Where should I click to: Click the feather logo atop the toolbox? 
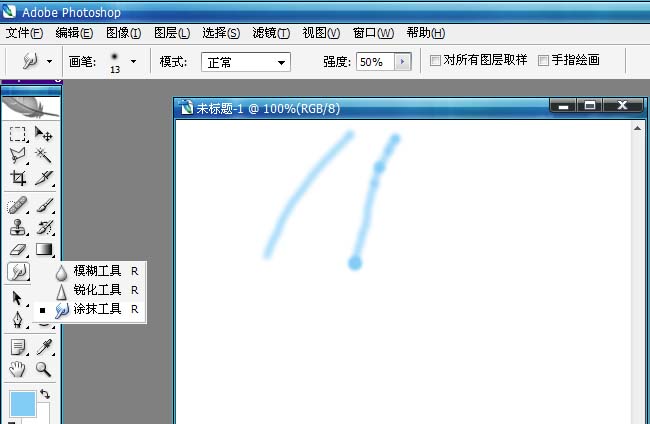(31, 108)
